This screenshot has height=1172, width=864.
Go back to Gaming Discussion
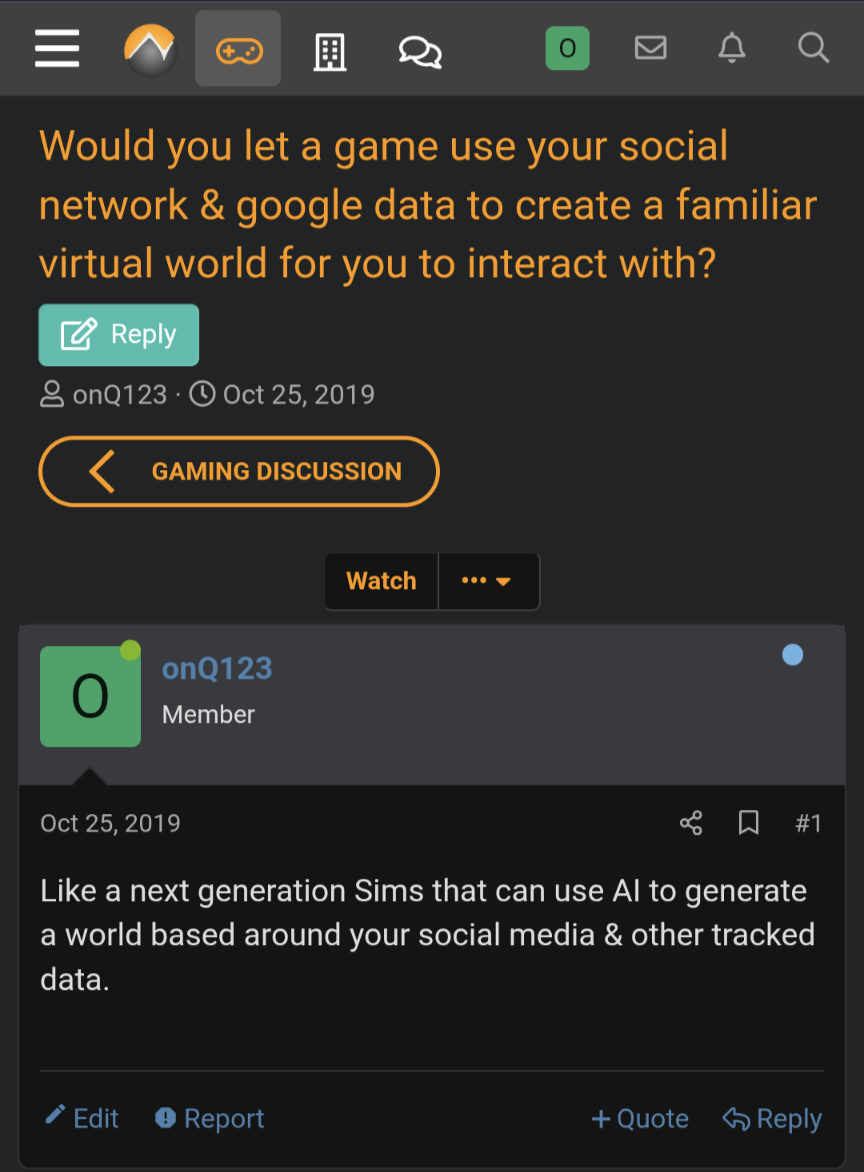[239, 471]
